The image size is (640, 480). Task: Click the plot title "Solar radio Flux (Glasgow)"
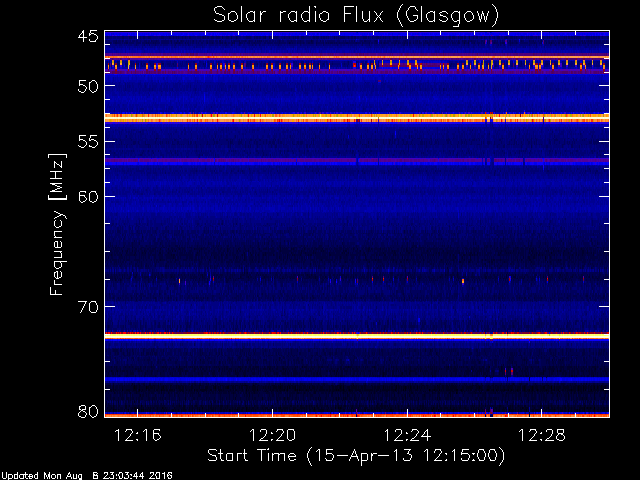(x=356, y=15)
